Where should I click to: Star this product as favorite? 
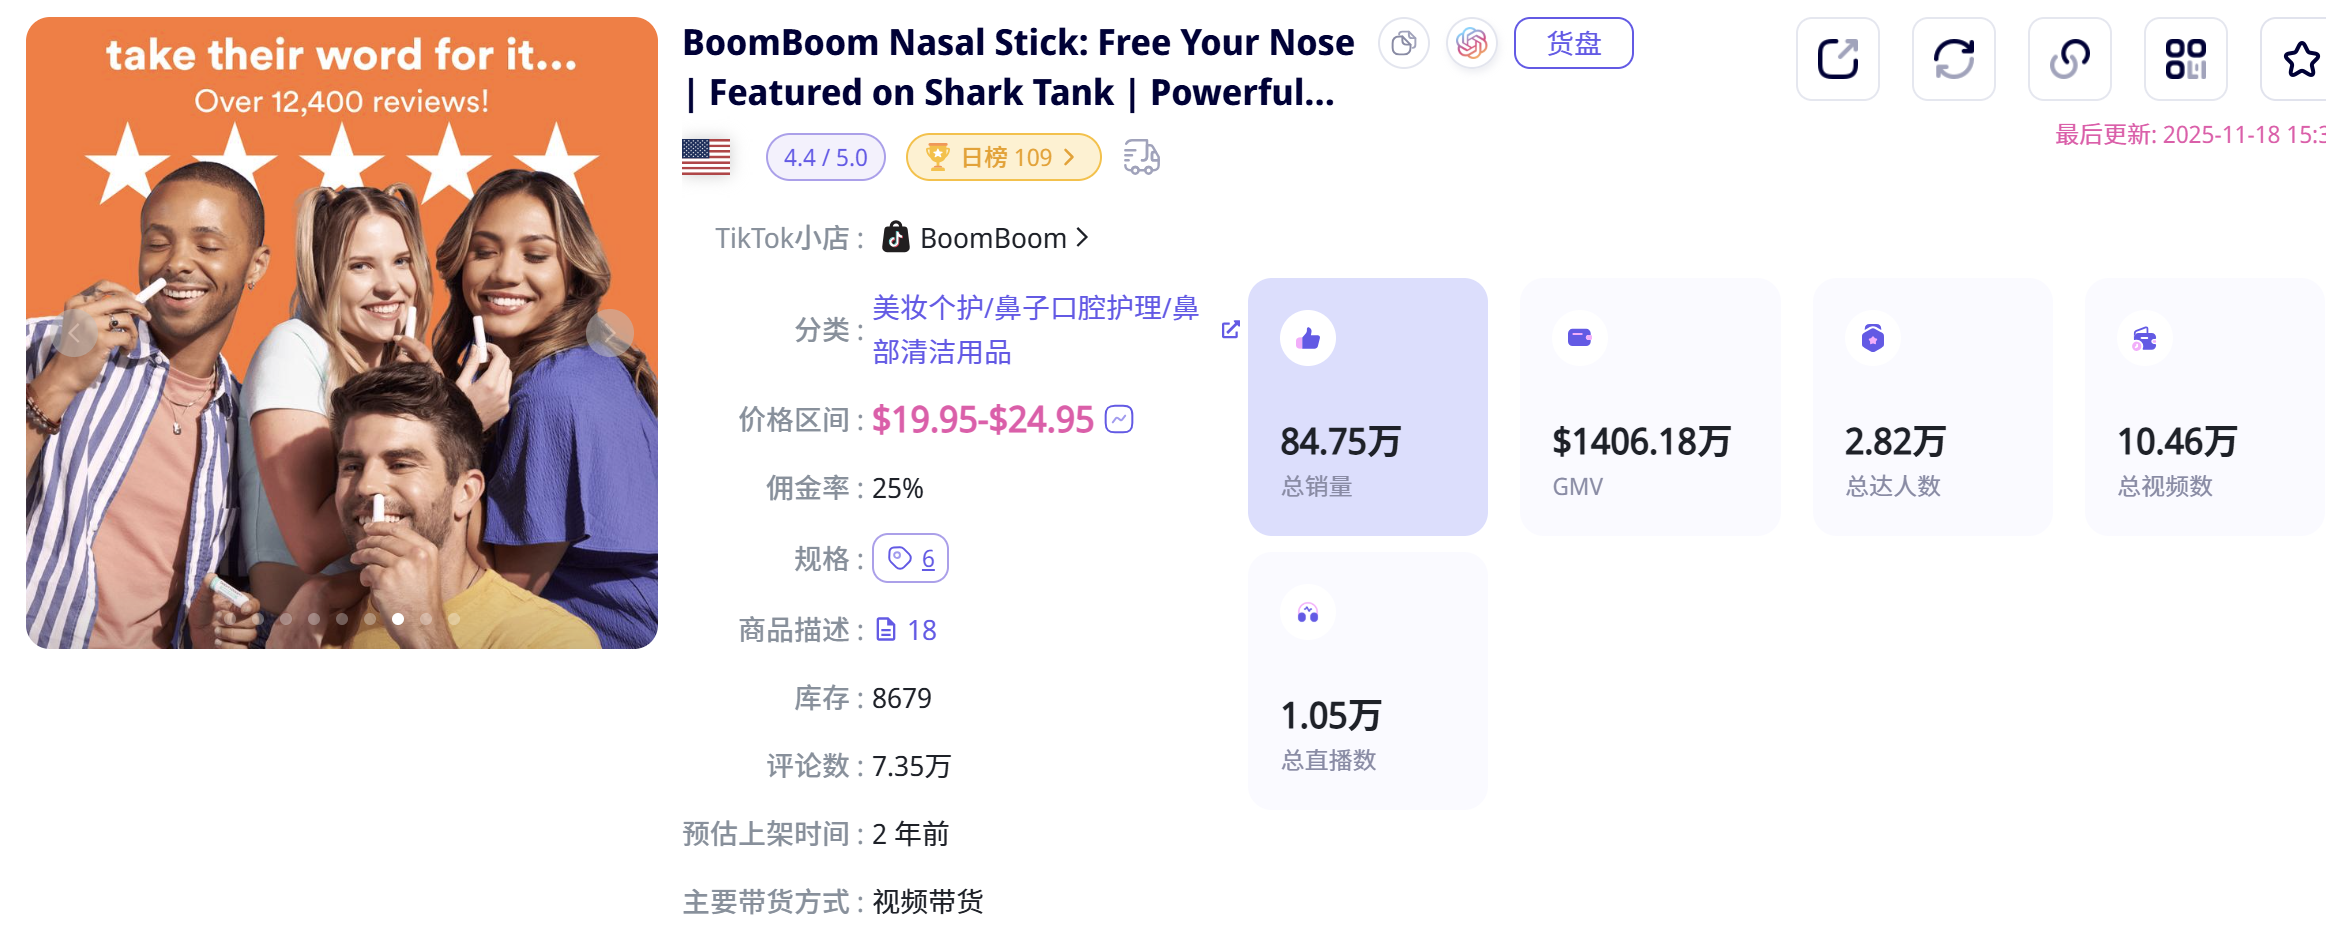2302,60
